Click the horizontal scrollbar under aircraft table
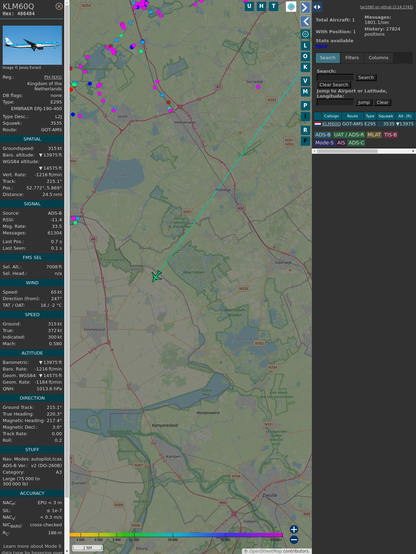416x554 pixels. point(363,151)
